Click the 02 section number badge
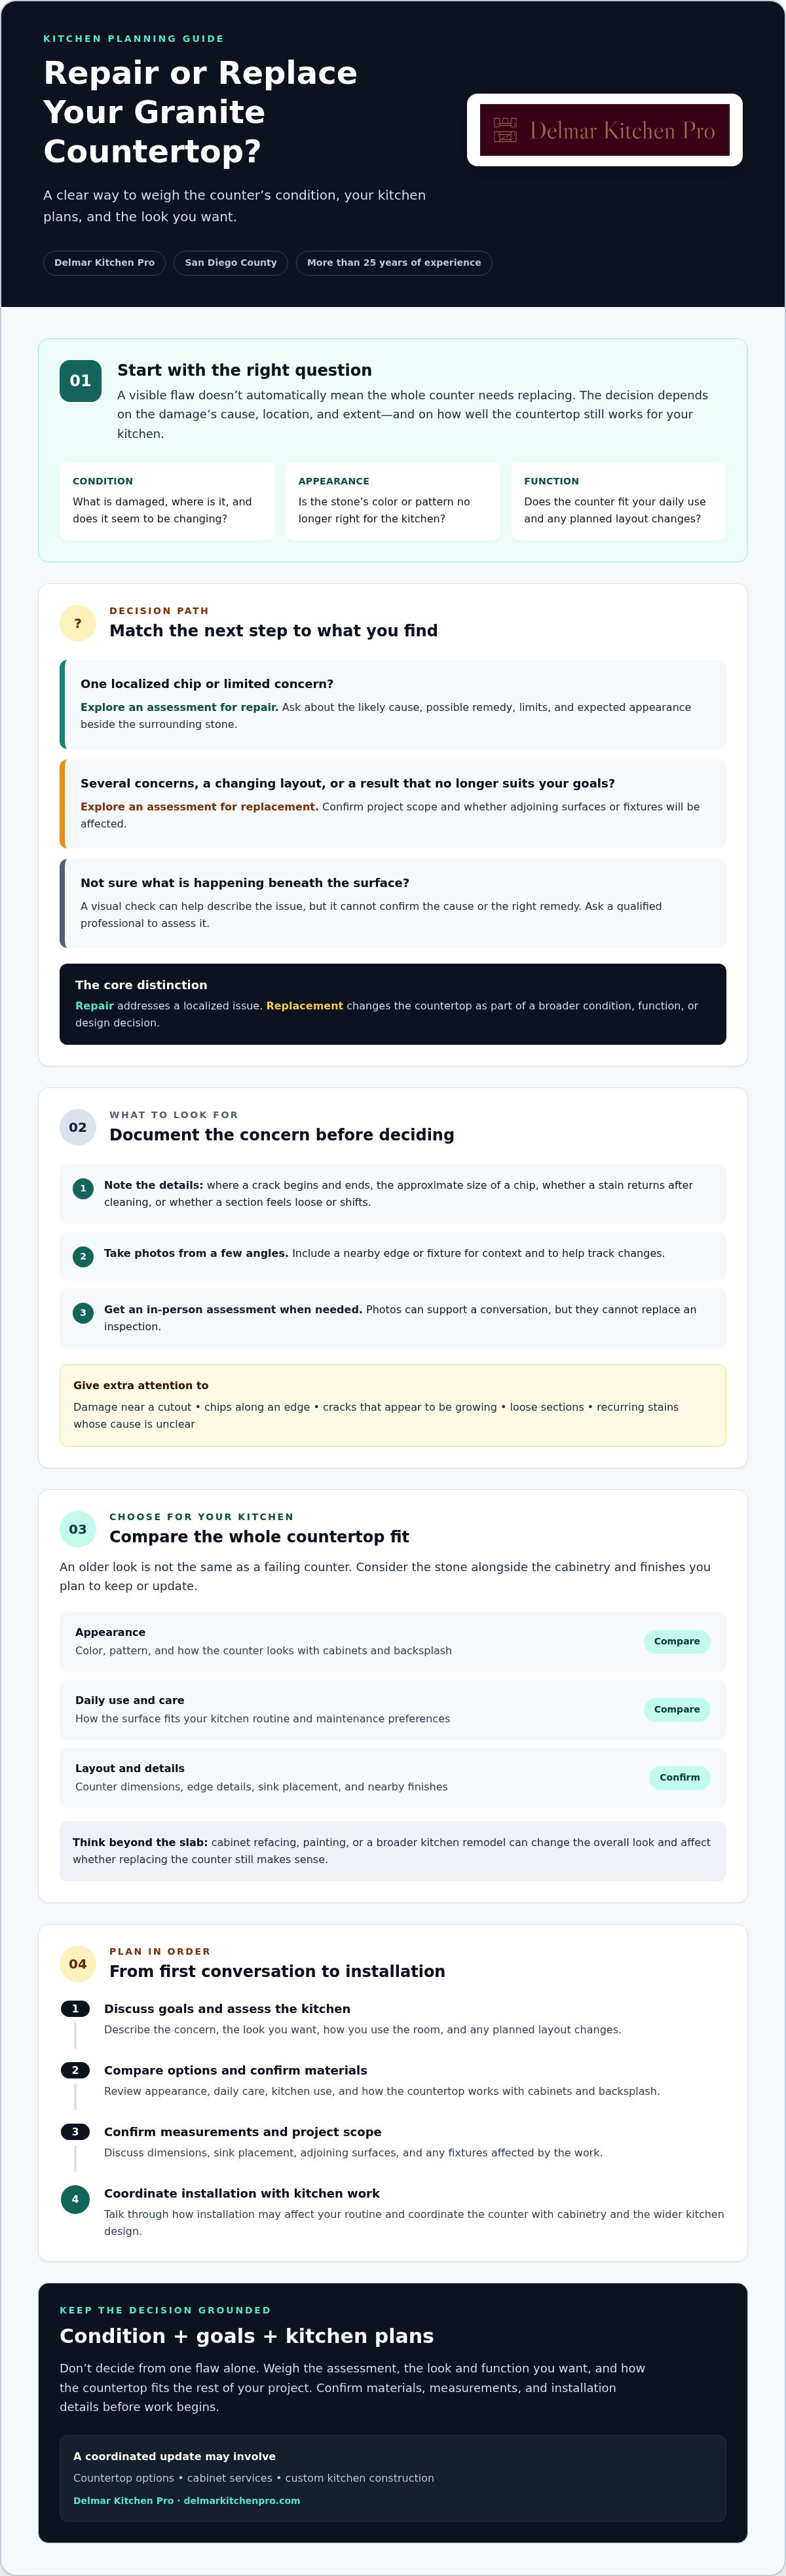 coord(78,1127)
